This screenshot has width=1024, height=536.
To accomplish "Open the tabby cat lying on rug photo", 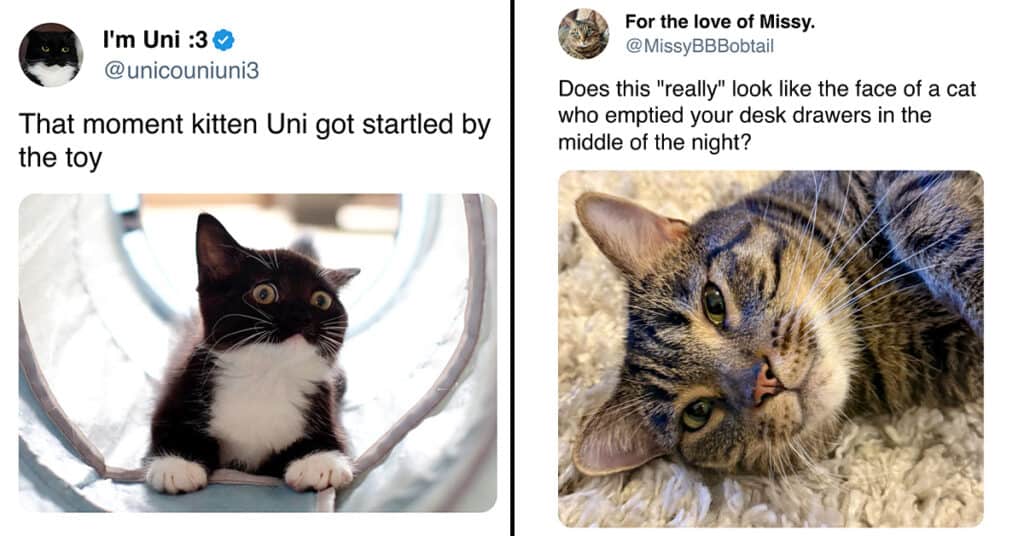I will tap(770, 348).
